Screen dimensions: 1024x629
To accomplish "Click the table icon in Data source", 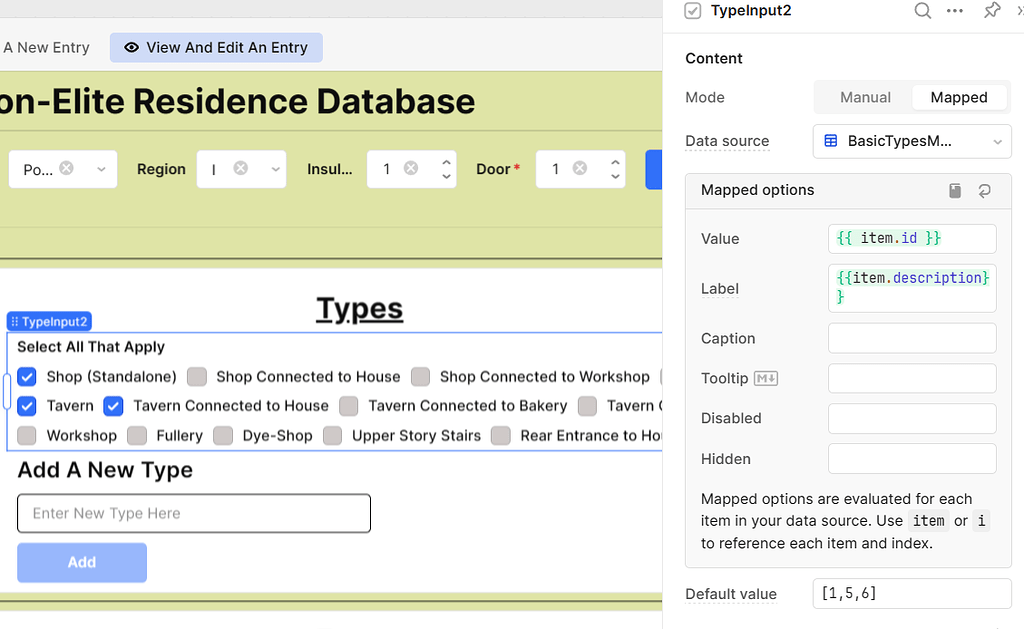I will tap(831, 141).
